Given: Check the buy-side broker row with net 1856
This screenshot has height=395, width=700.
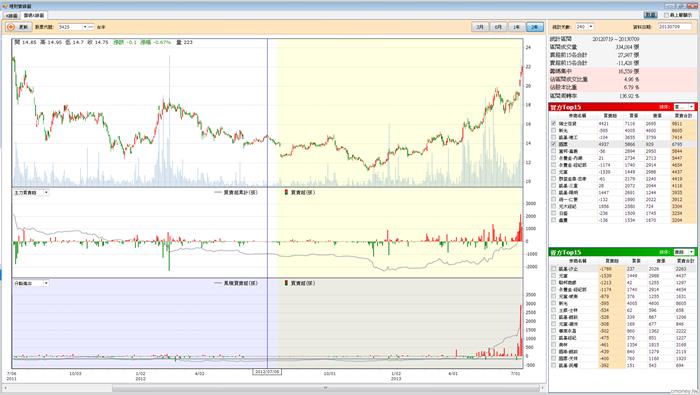Looking at the screenshot, I should (554, 206).
